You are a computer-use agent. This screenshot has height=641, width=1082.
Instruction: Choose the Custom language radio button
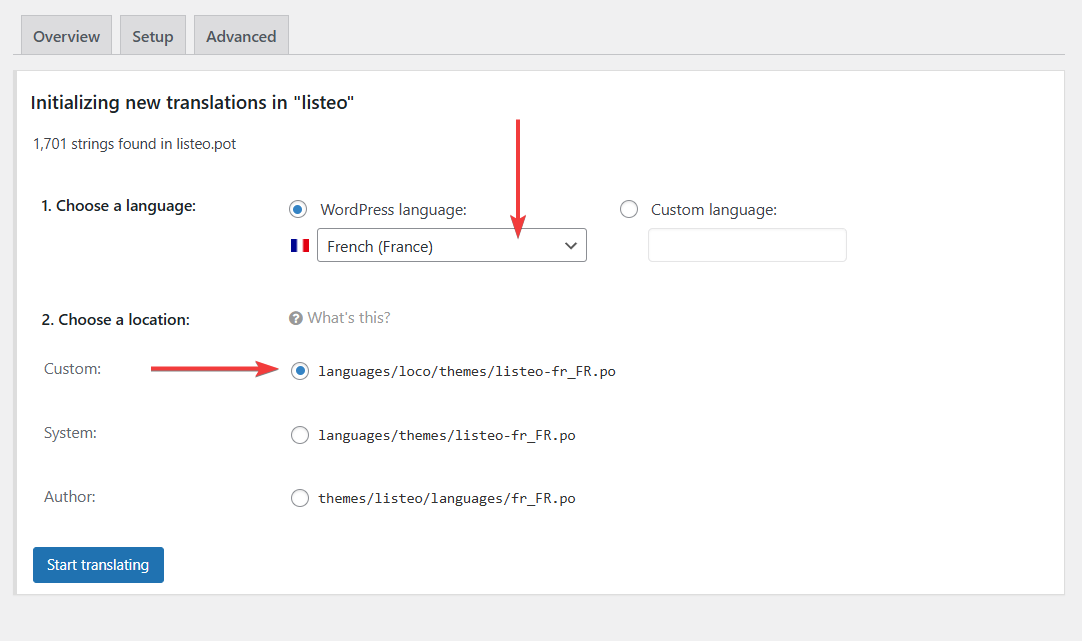[629, 210]
